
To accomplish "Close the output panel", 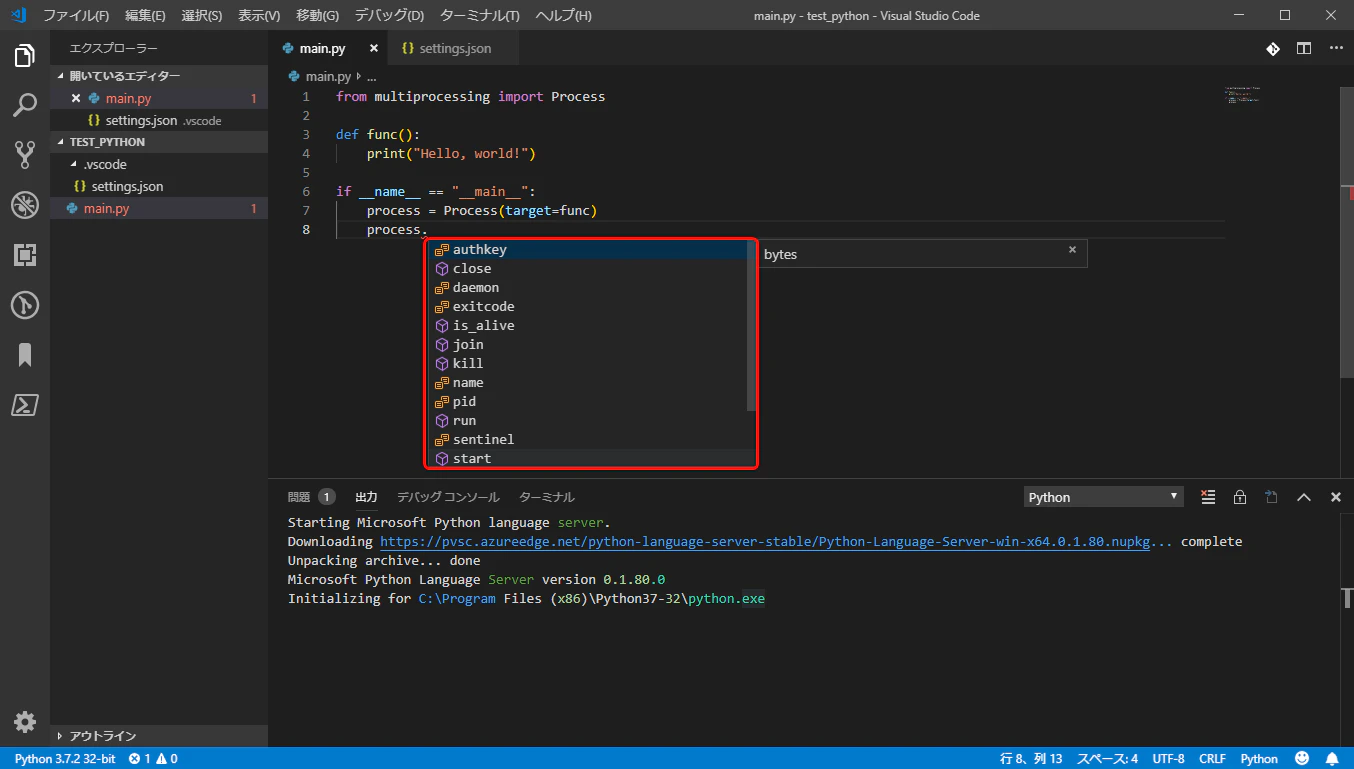I will (x=1336, y=497).
